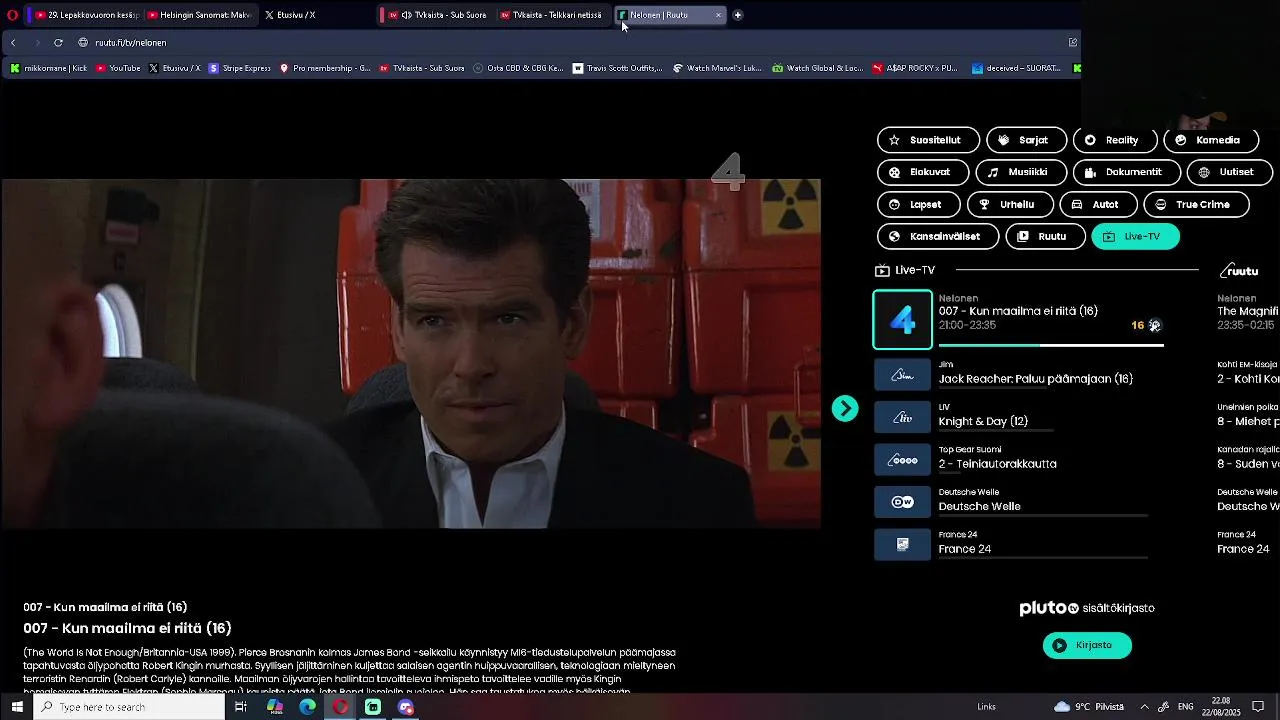Open the taskbar clock showing 22.08
This screenshot has width=1280, height=720.
(x=1221, y=707)
